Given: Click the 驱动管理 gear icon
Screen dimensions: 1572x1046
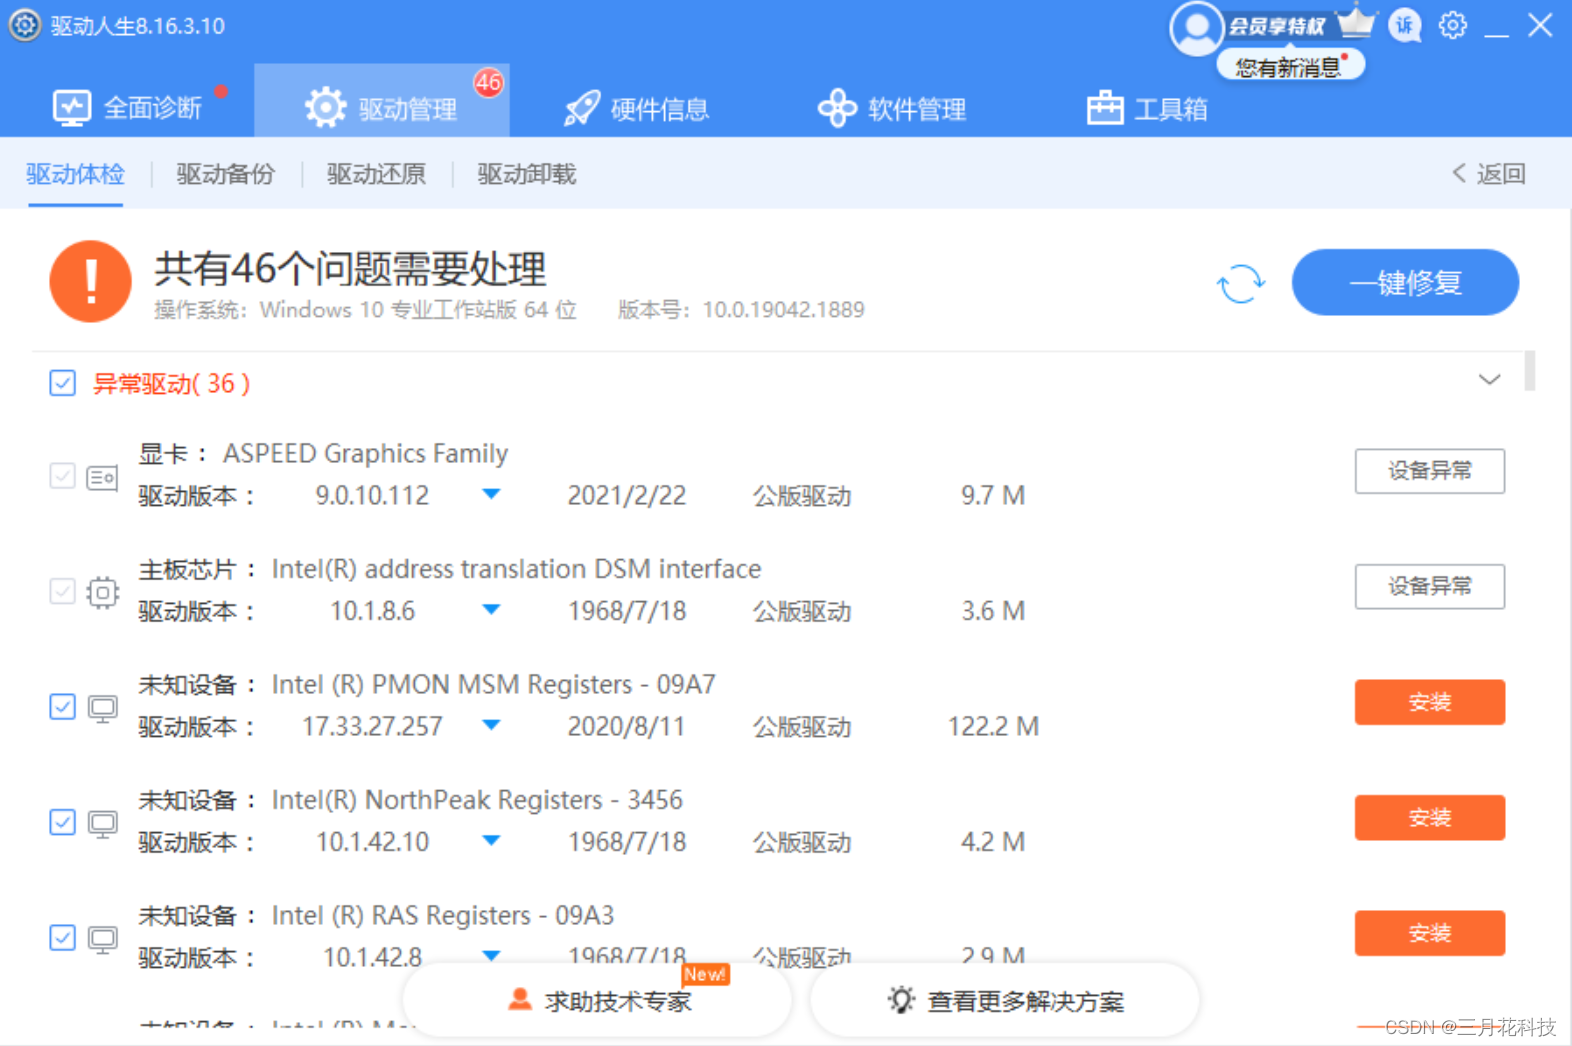Looking at the screenshot, I should (325, 108).
